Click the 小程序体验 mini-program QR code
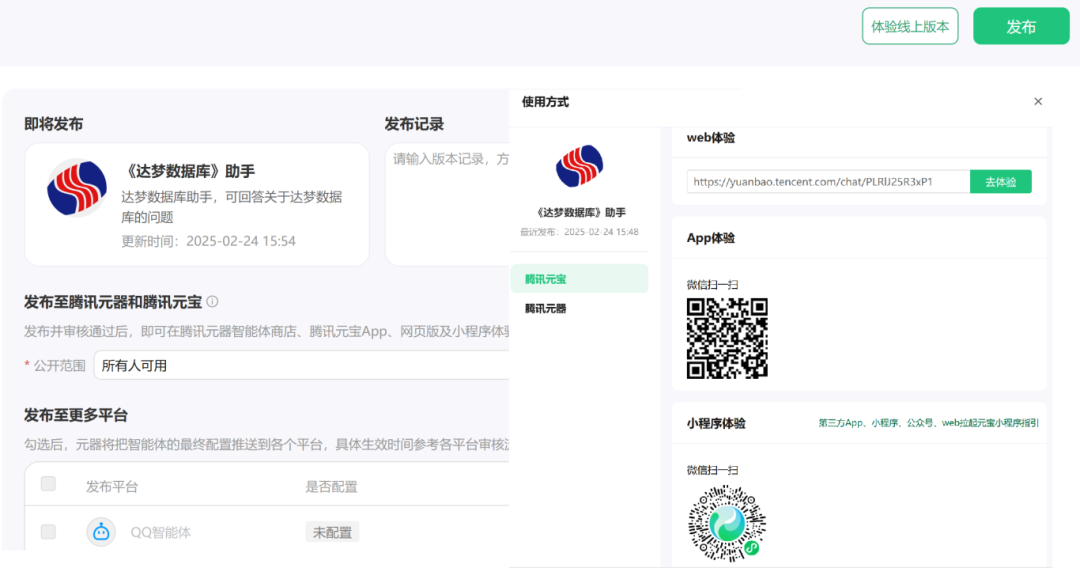This screenshot has height=568, width=1080. click(727, 523)
